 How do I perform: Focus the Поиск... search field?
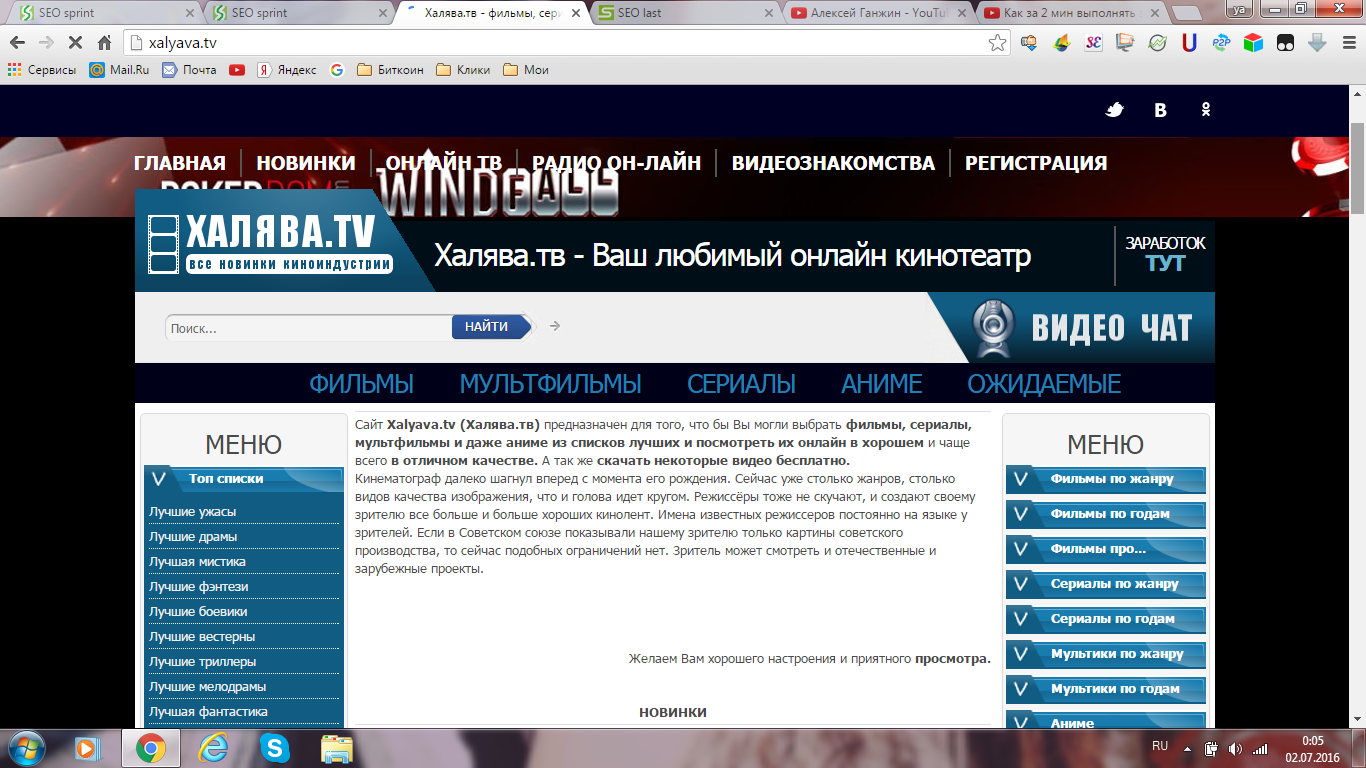309,328
